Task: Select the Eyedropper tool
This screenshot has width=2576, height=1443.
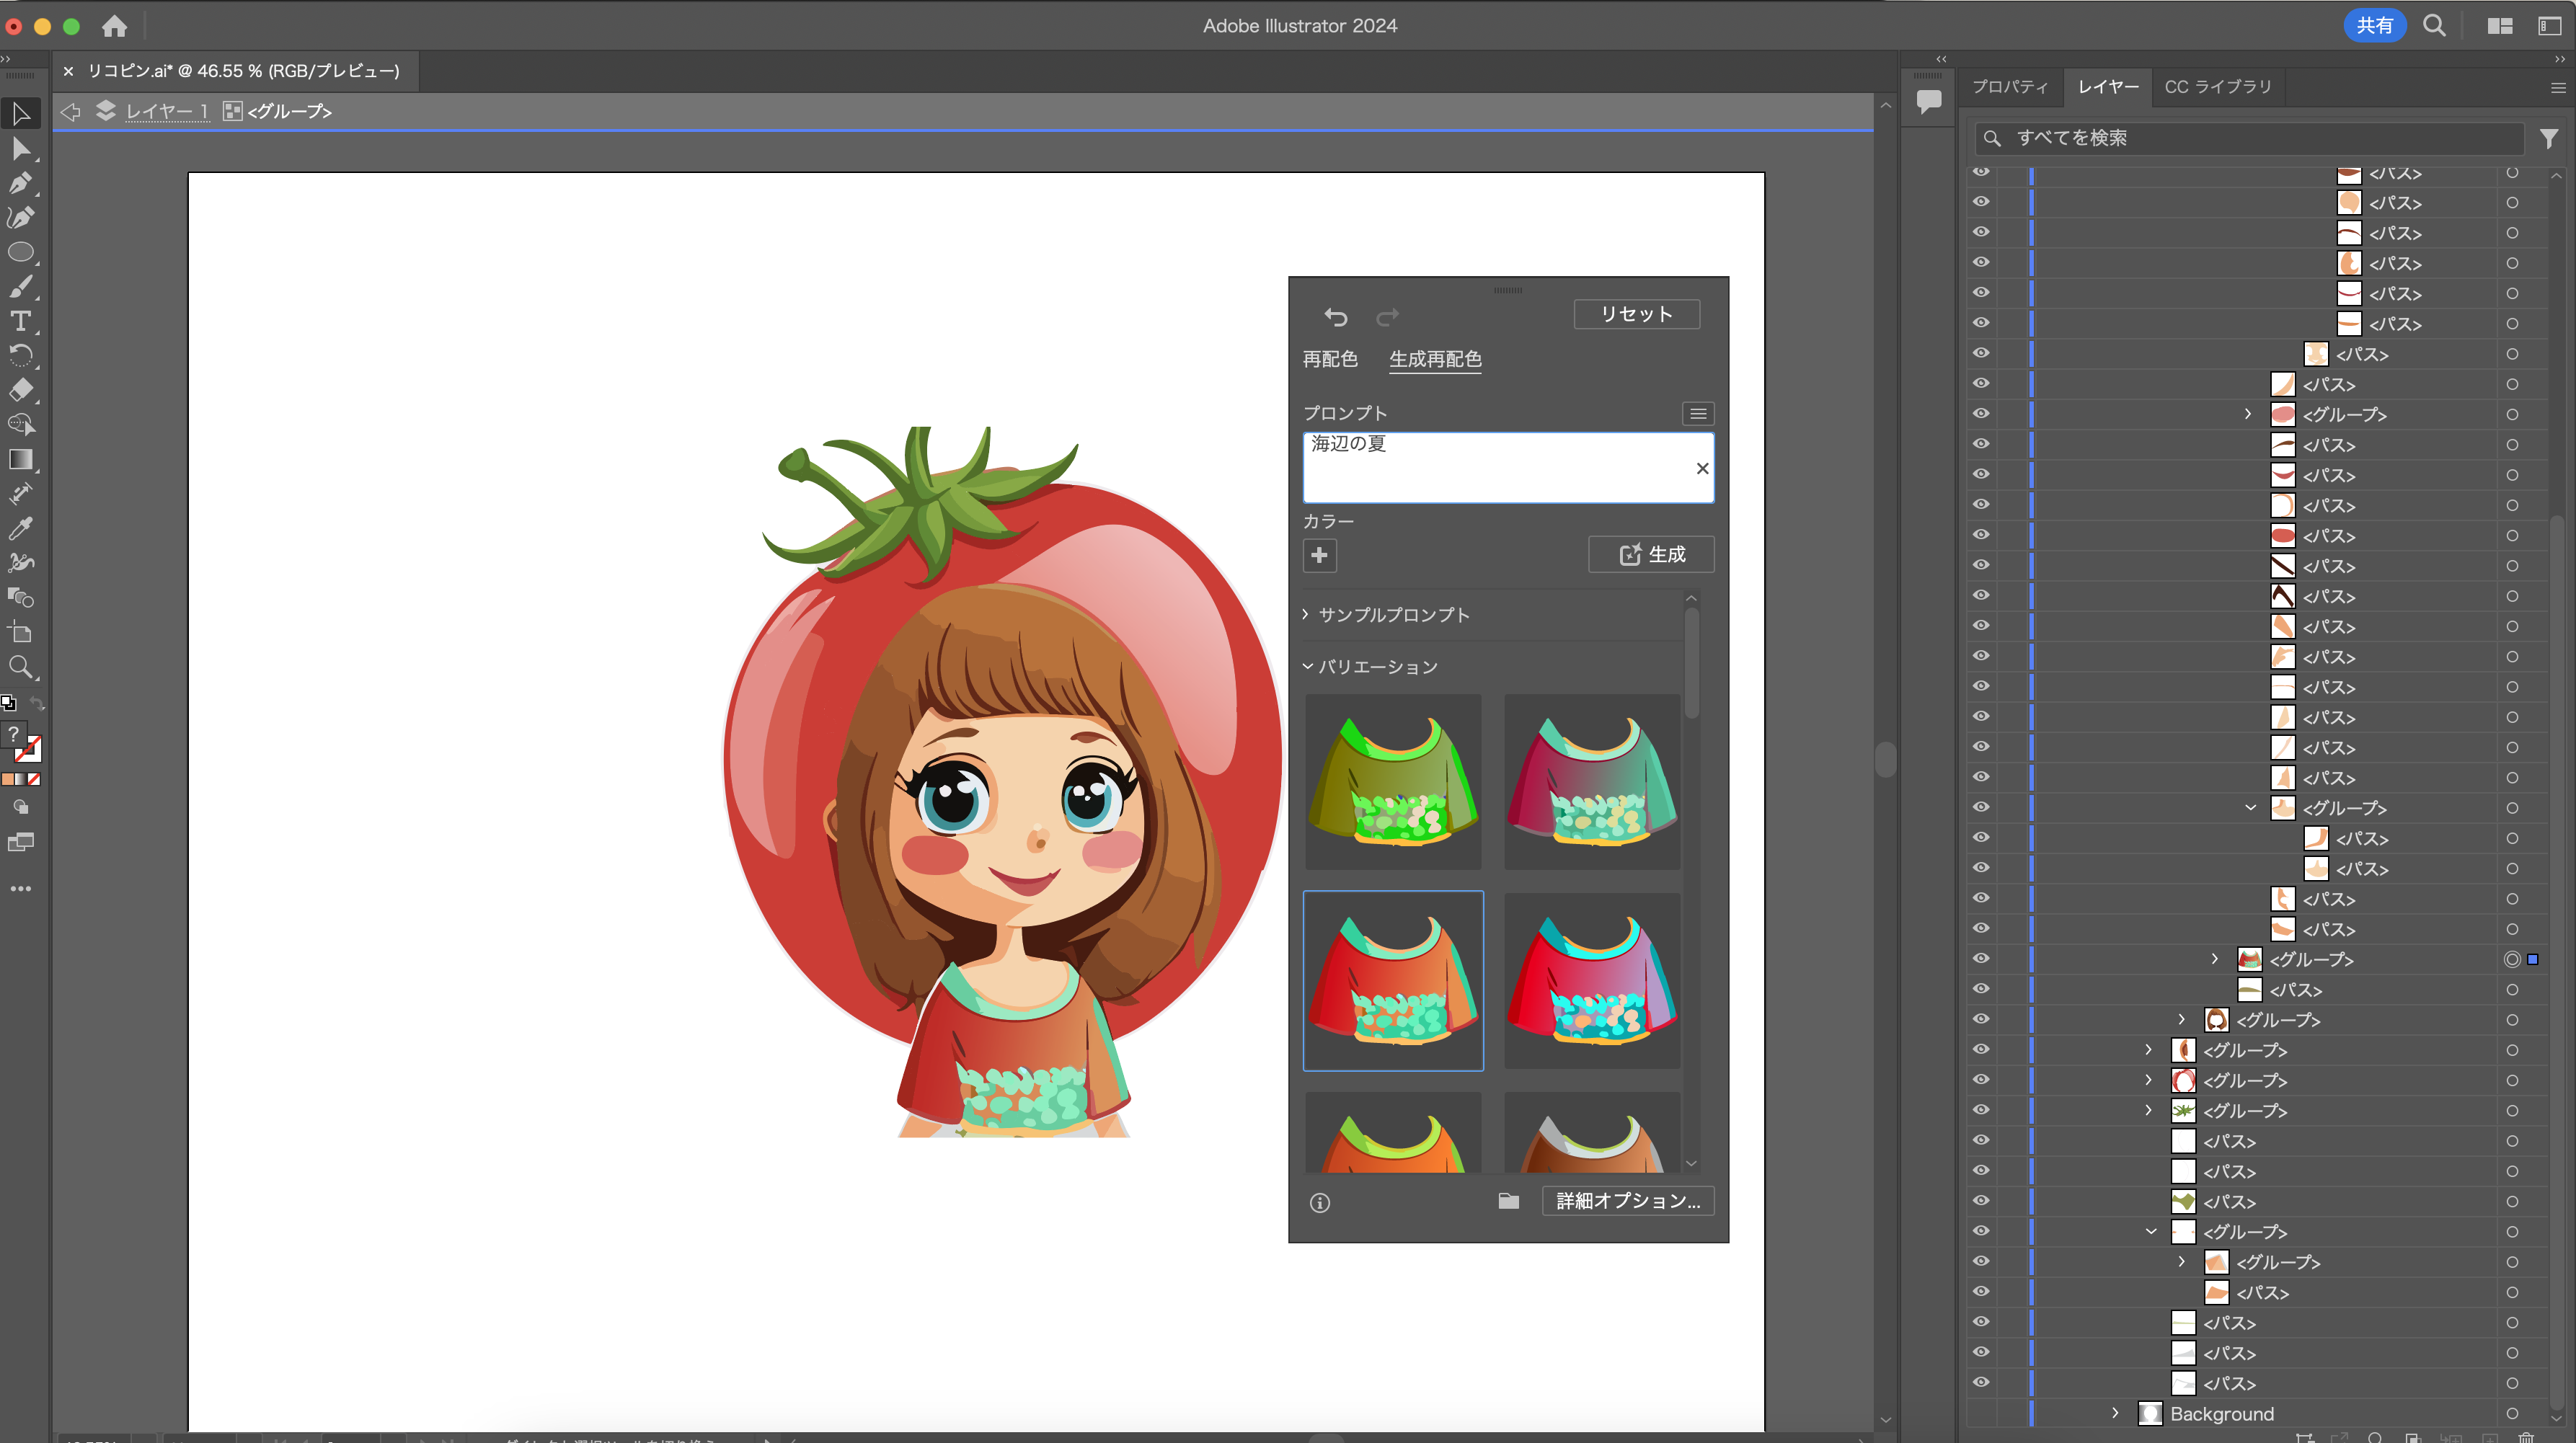Action: 21,528
